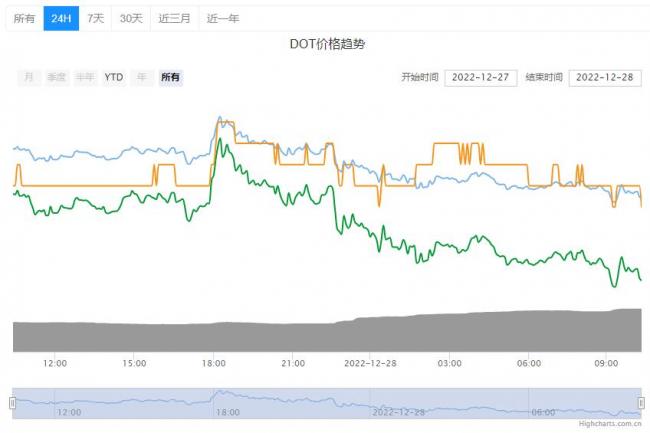650x433 pixels.
Task: Click the 开始时间 label
Action: click(x=420, y=77)
